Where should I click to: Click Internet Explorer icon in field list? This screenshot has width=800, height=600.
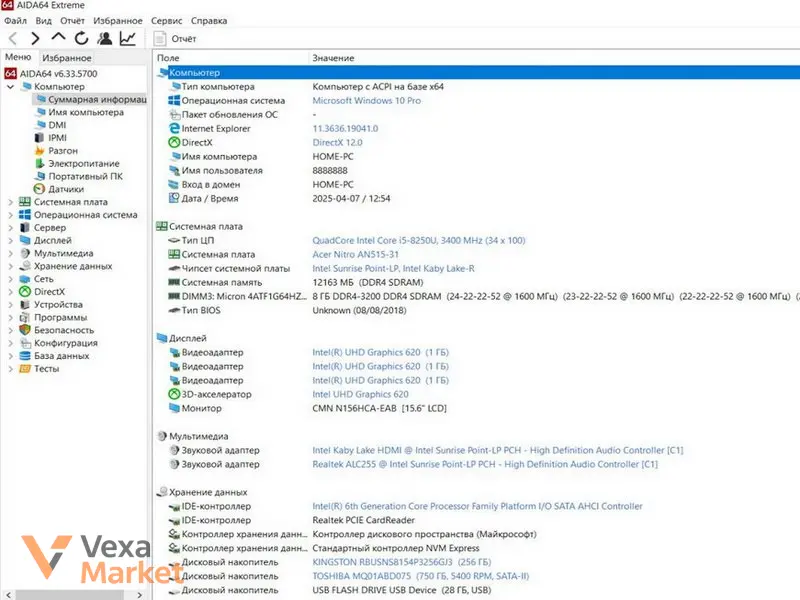pos(174,129)
